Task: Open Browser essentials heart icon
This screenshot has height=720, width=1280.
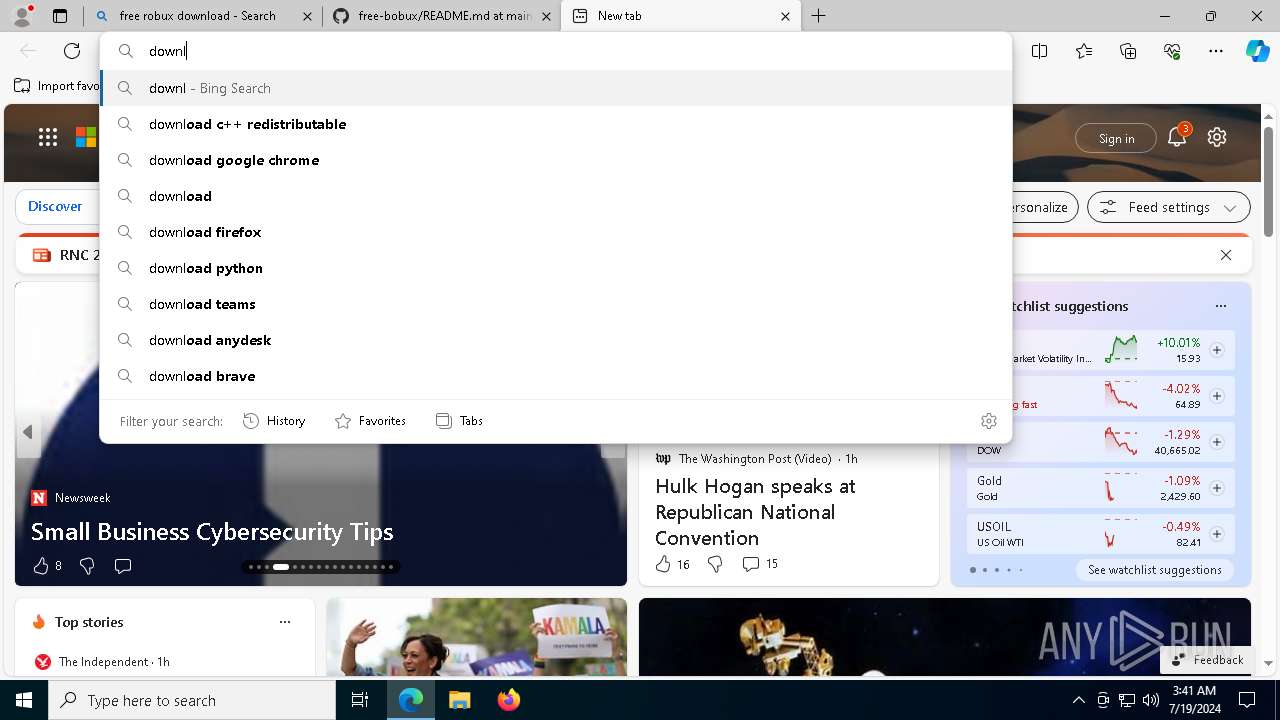Action: point(1172,51)
